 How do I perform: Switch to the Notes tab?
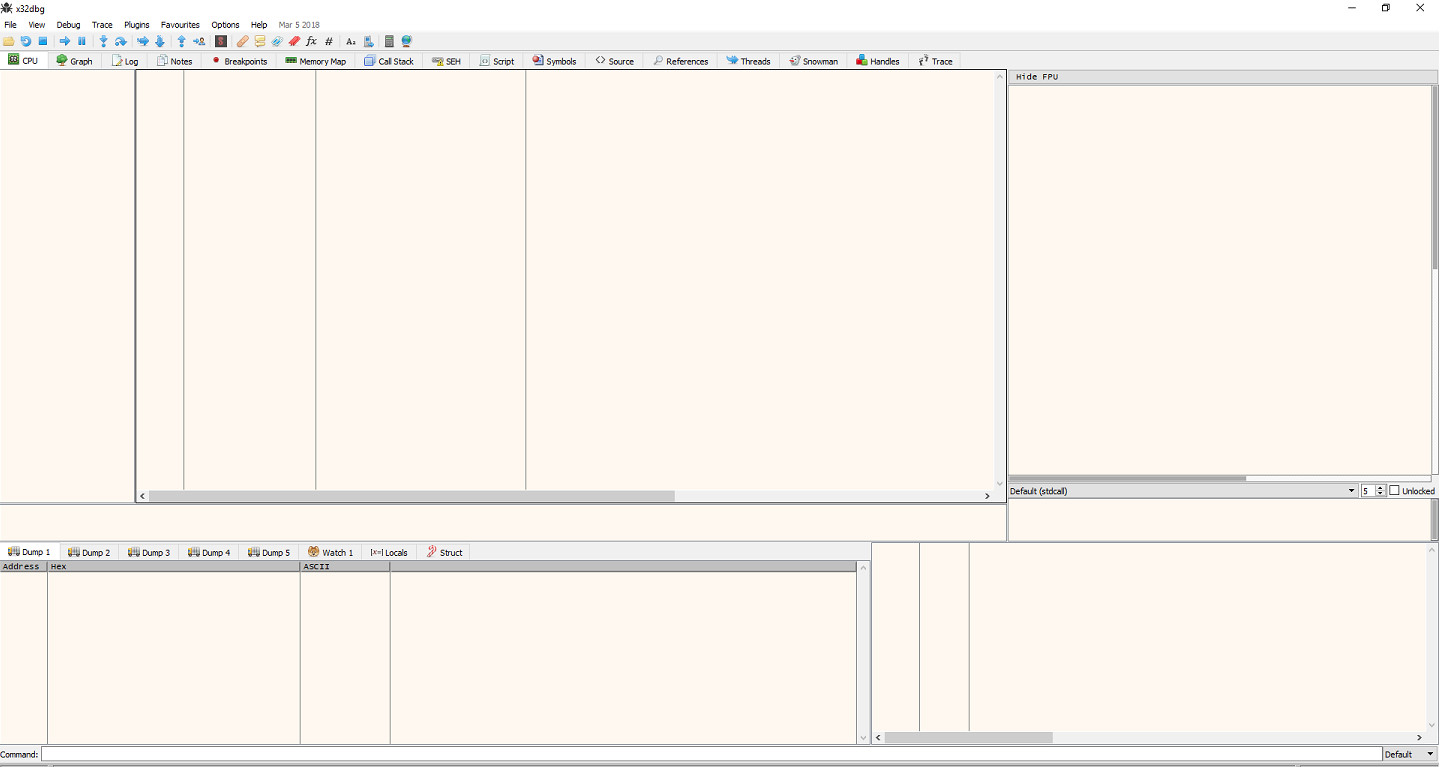(175, 61)
